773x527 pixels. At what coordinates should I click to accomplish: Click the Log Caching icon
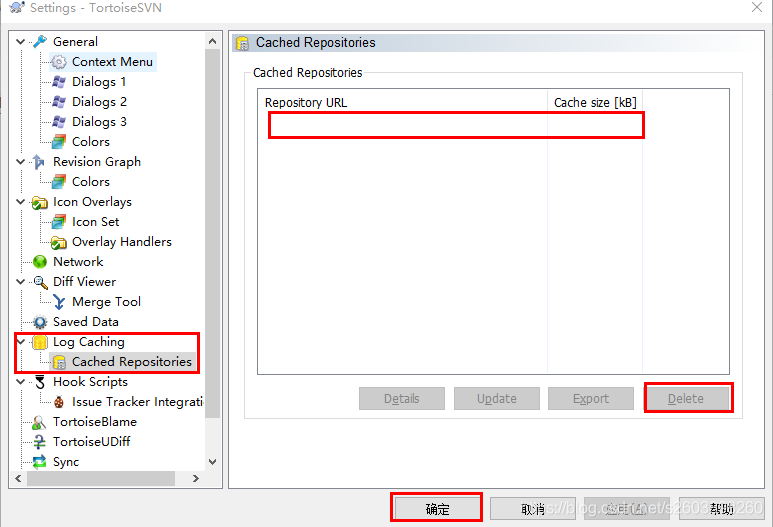click(39, 342)
